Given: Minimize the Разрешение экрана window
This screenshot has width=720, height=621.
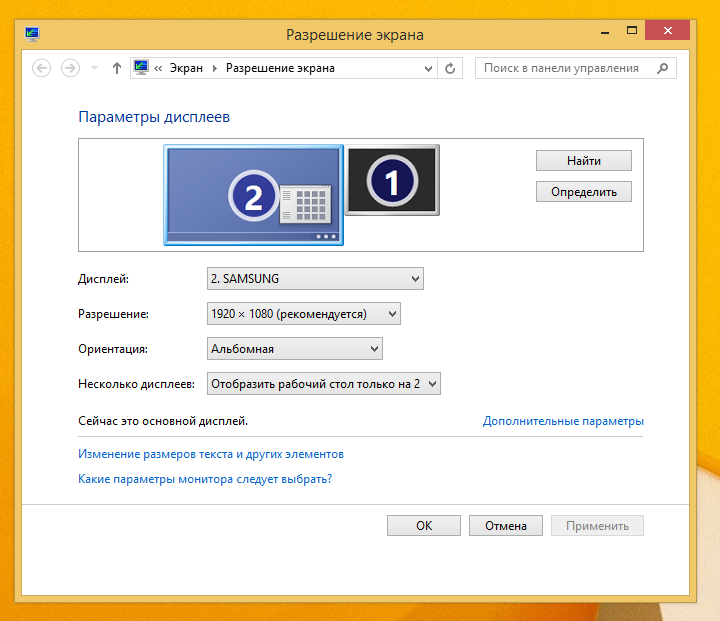Looking at the screenshot, I should click(x=605, y=31).
